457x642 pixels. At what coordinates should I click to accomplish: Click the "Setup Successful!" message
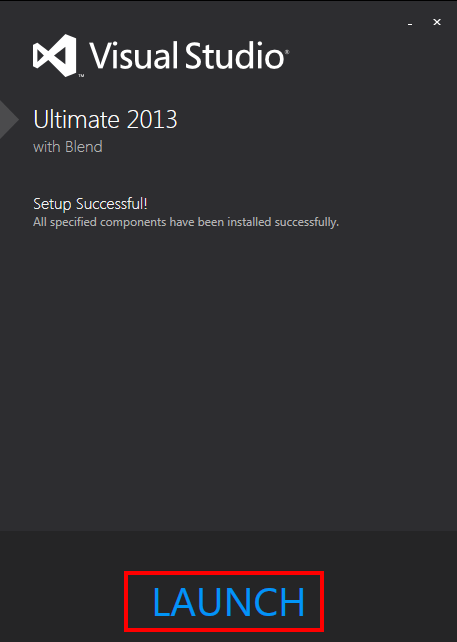pos(90,203)
